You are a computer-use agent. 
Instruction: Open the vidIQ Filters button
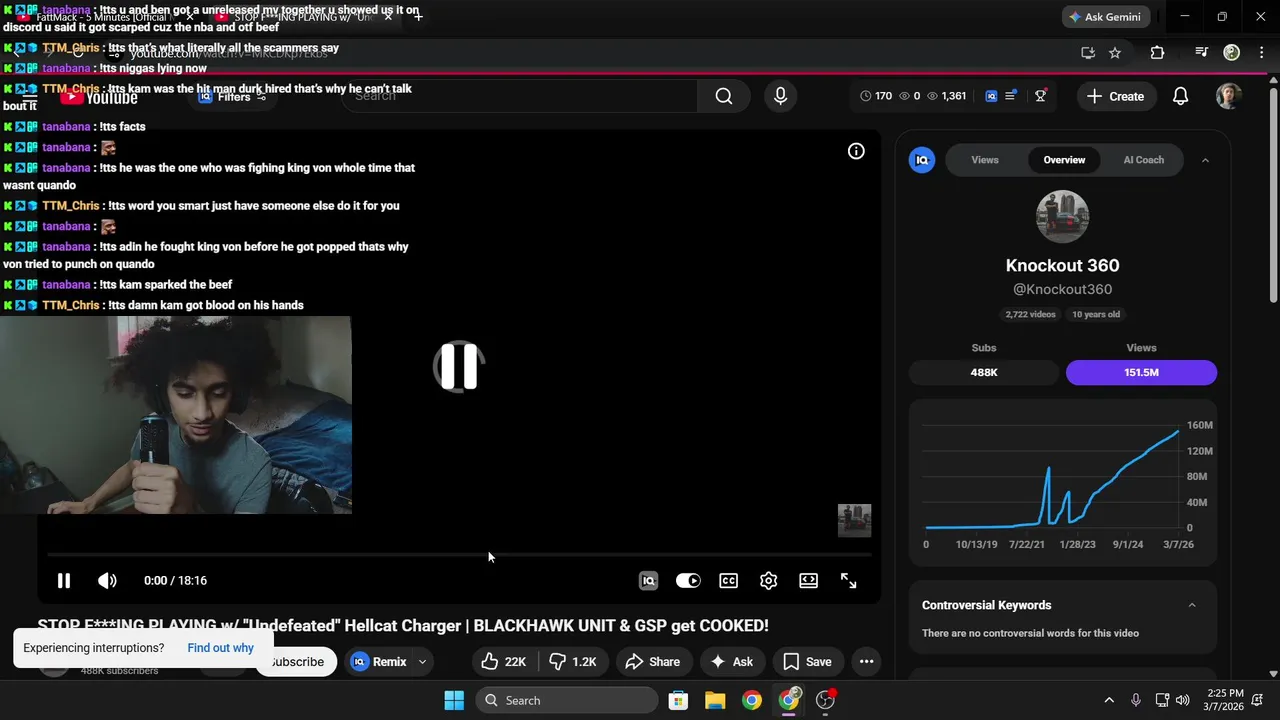tap(233, 97)
